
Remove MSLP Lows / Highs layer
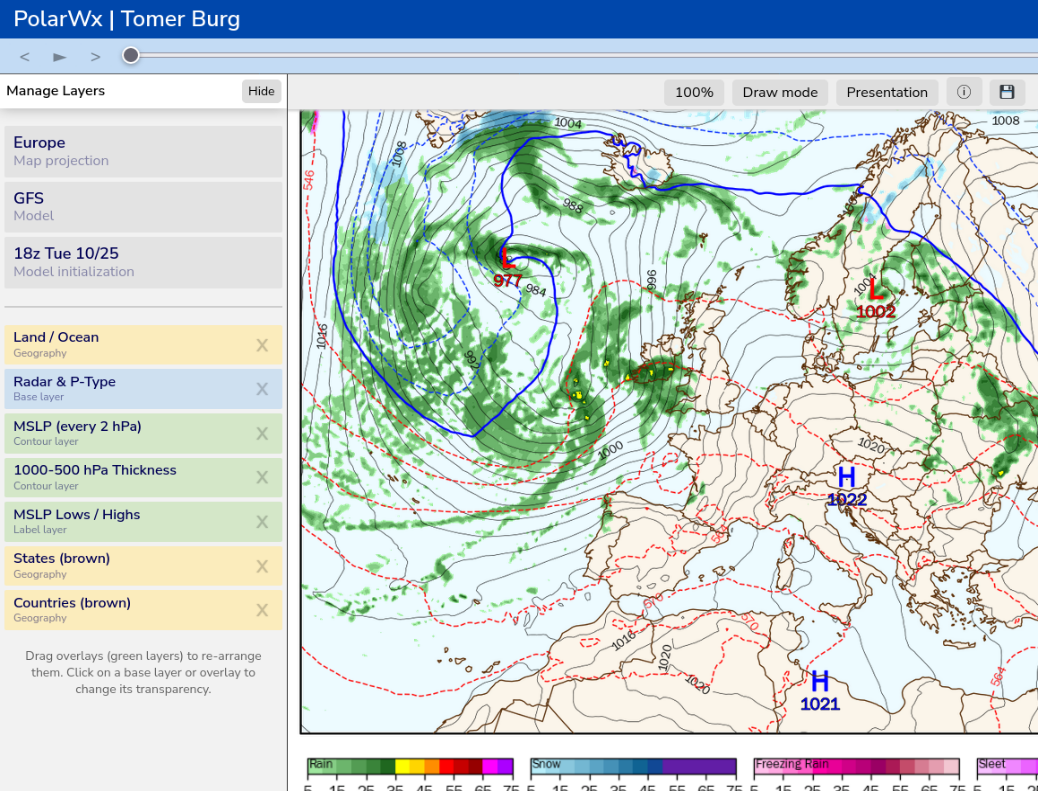pos(262,522)
